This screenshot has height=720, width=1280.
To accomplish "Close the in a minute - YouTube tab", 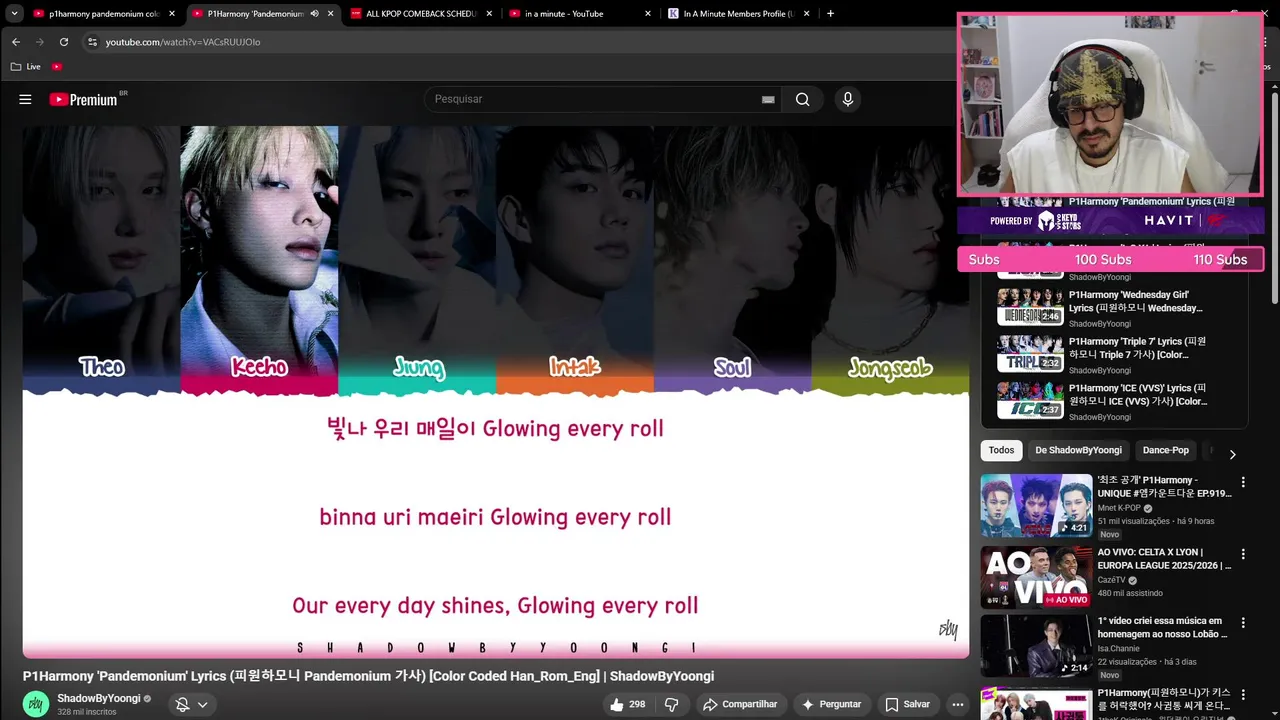I will pyautogui.click(x=648, y=14).
